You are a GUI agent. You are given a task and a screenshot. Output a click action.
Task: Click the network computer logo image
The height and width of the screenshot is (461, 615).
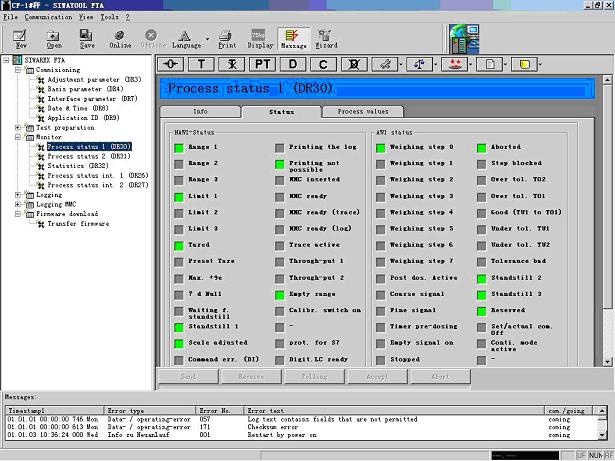pyautogui.click(x=464, y=39)
